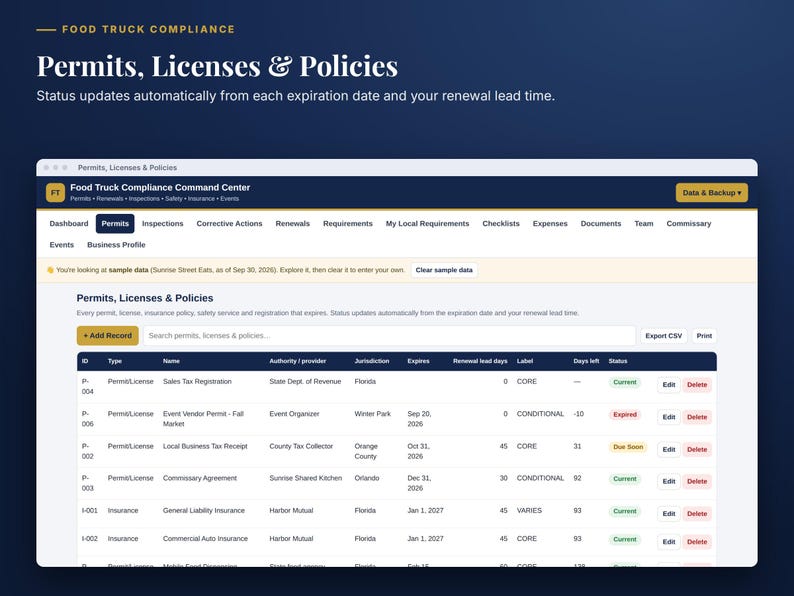
Task: Click the Type column header
Action: 114,361
